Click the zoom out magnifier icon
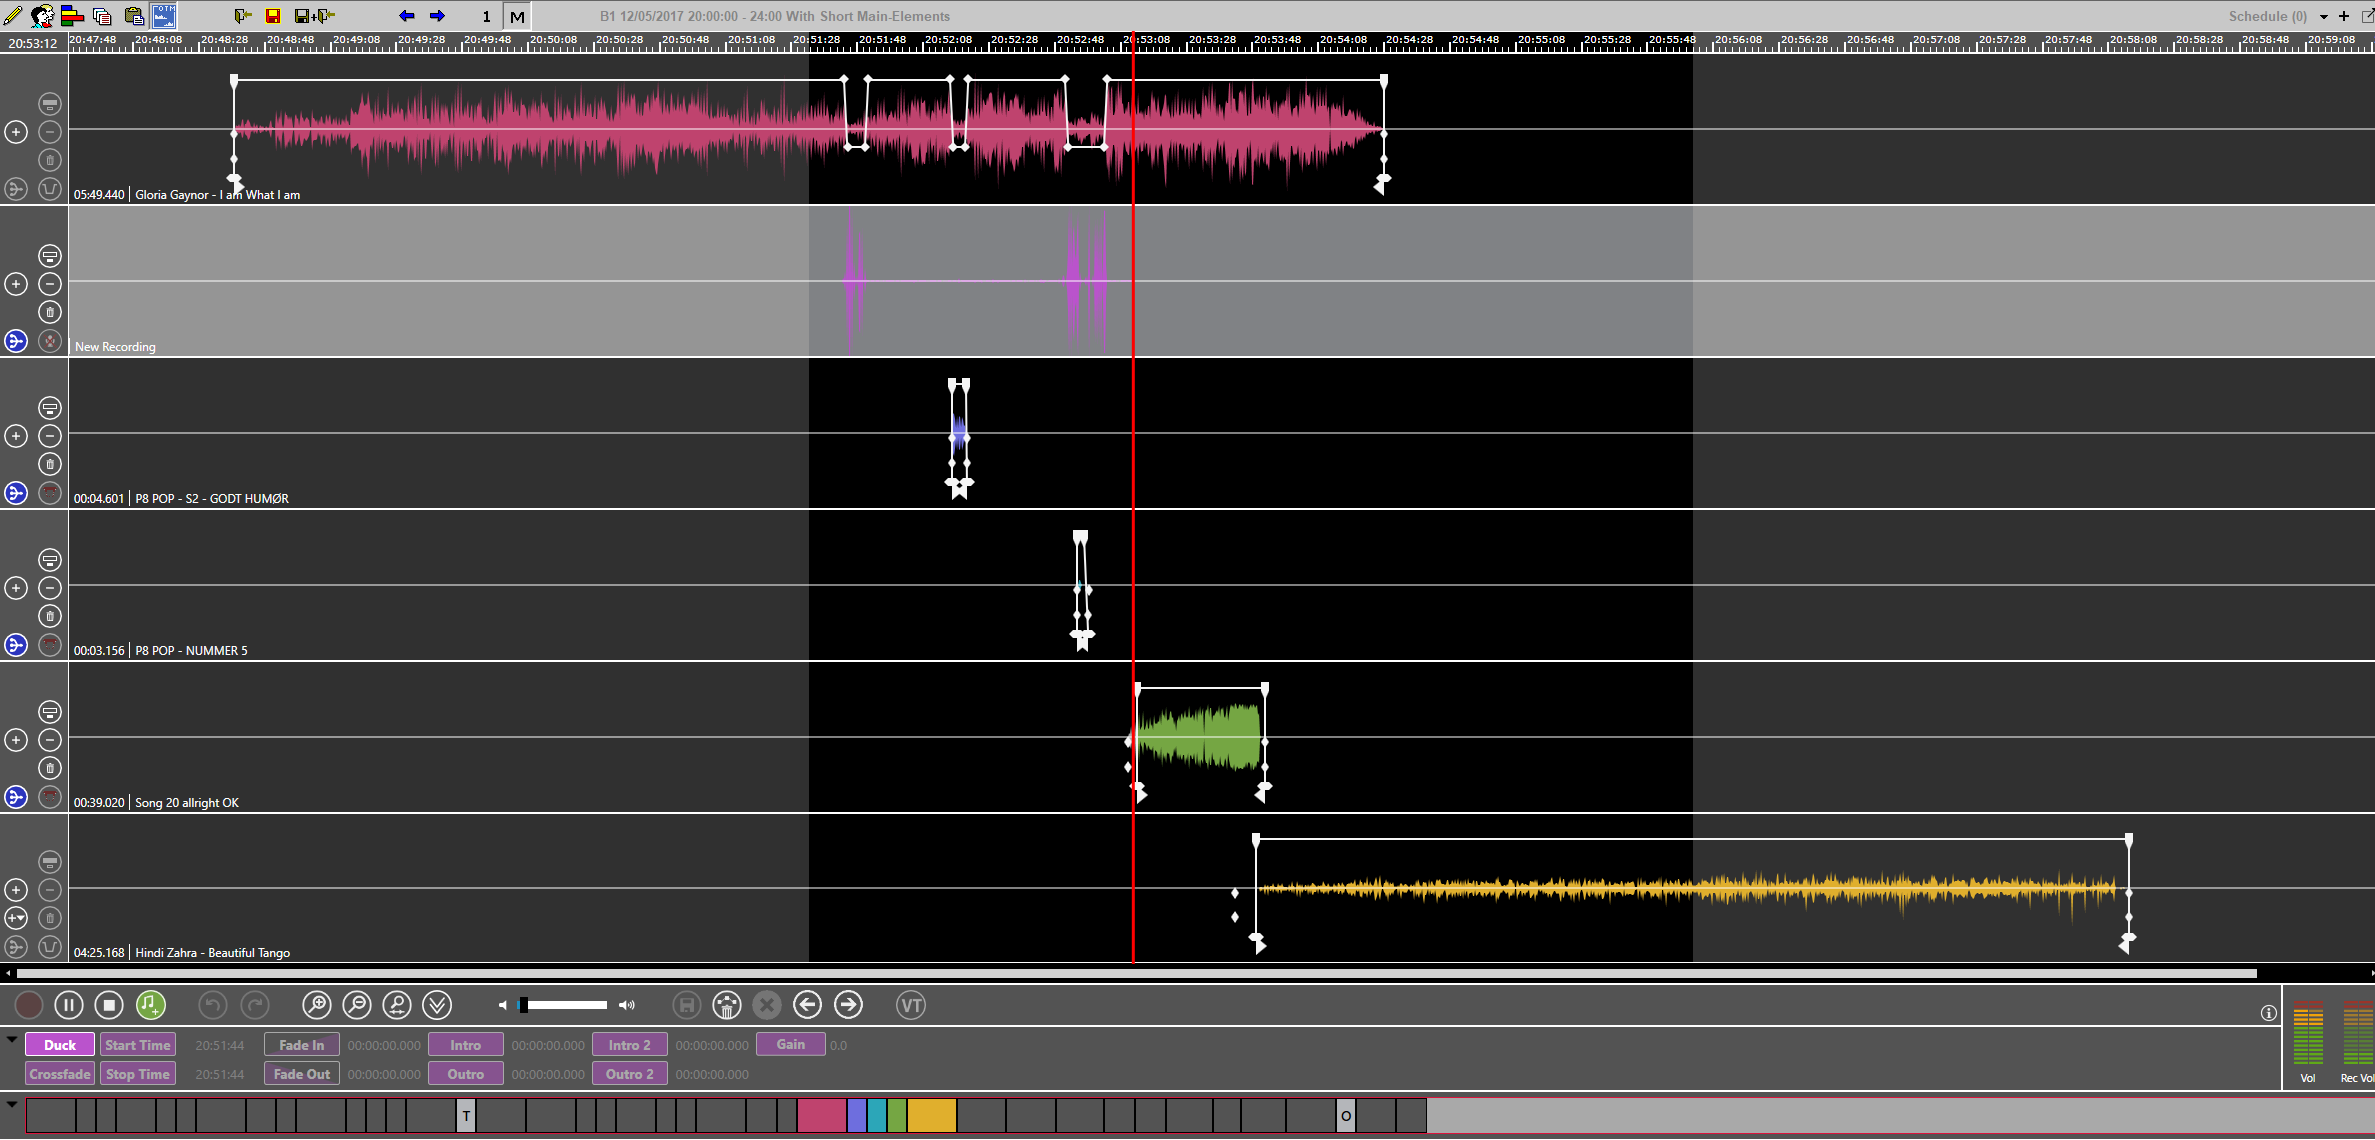The image size is (2375, 1140). coord(357,1005)
